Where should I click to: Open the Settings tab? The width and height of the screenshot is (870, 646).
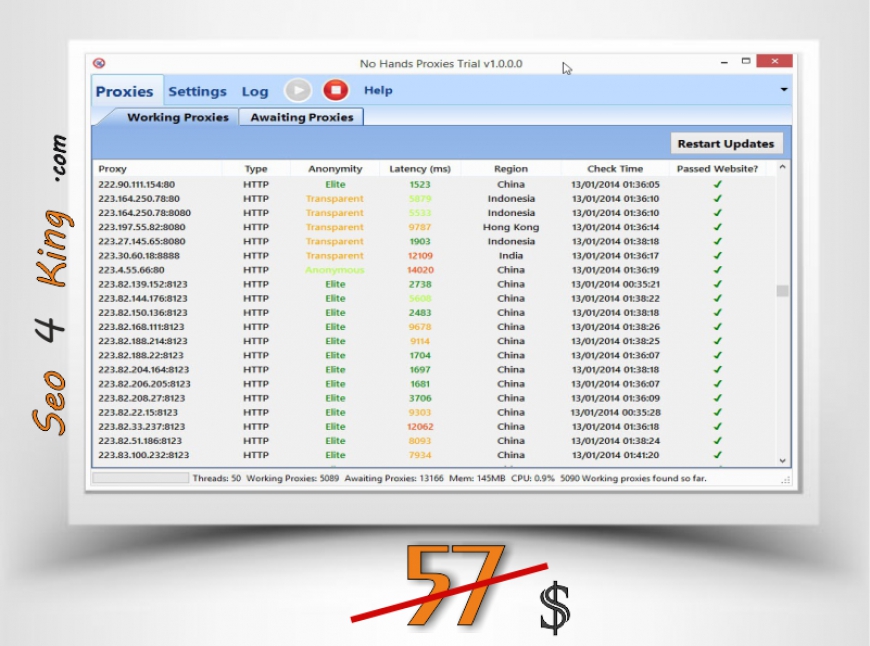[198, 91]
